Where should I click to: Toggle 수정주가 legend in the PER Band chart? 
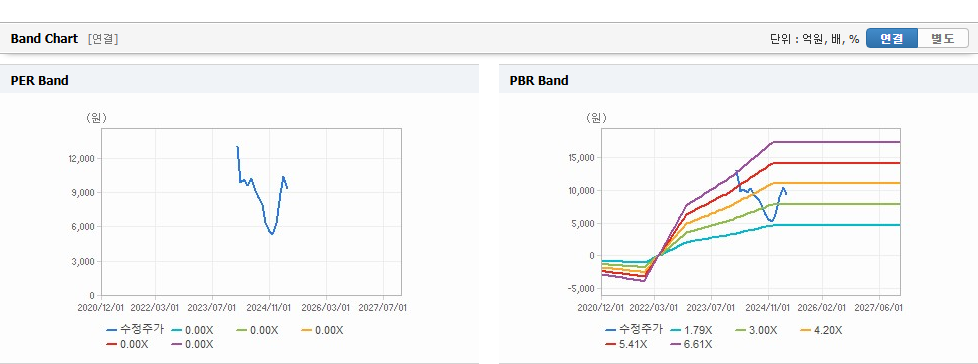135,330
